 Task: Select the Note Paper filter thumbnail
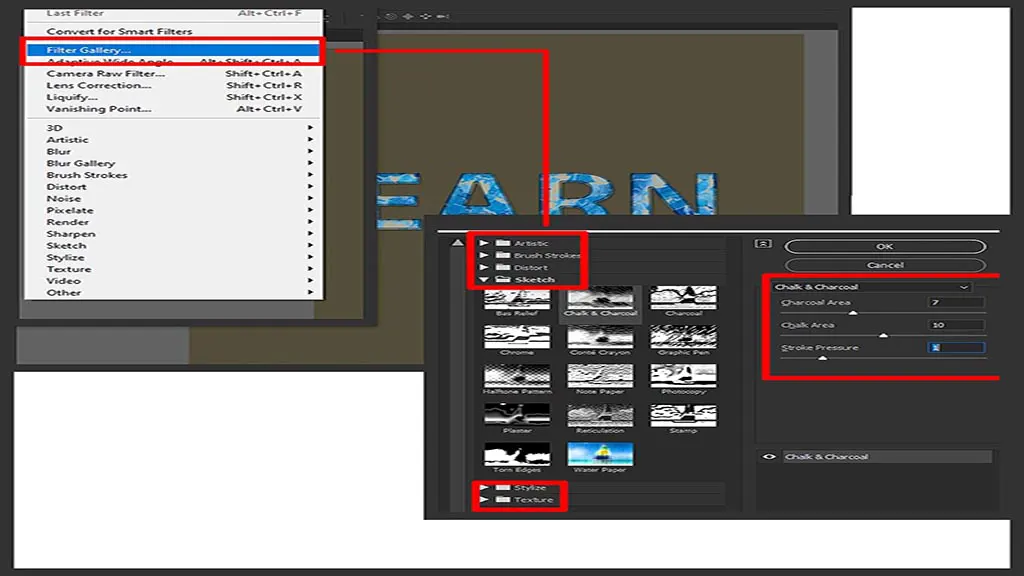tap(600, 380)
